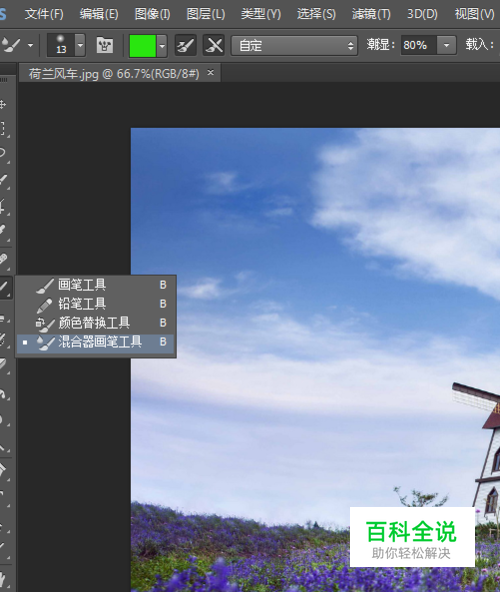This screenshot has height=592, width=500.
Task: Open the 3D(D) menu
Action: 422,14
